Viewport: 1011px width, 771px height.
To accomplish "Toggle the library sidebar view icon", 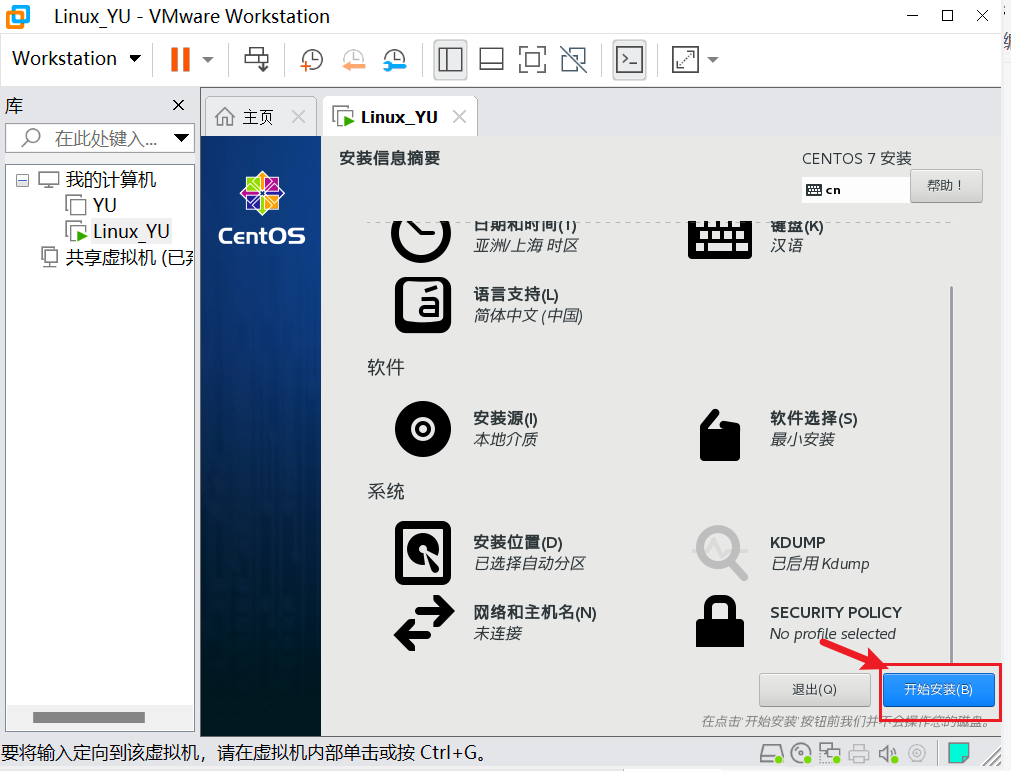I will 450,59.
